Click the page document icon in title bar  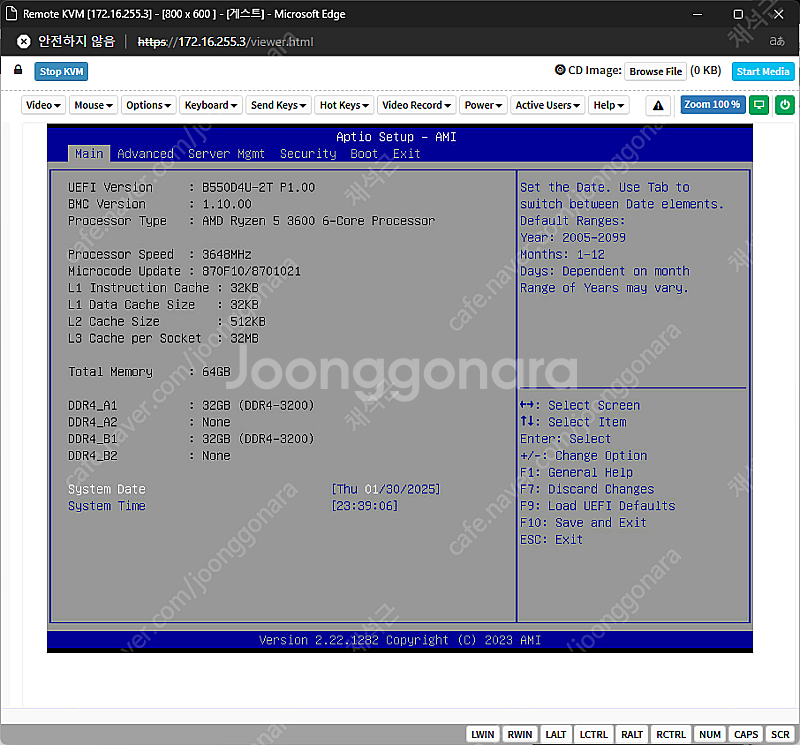[11, 14]
